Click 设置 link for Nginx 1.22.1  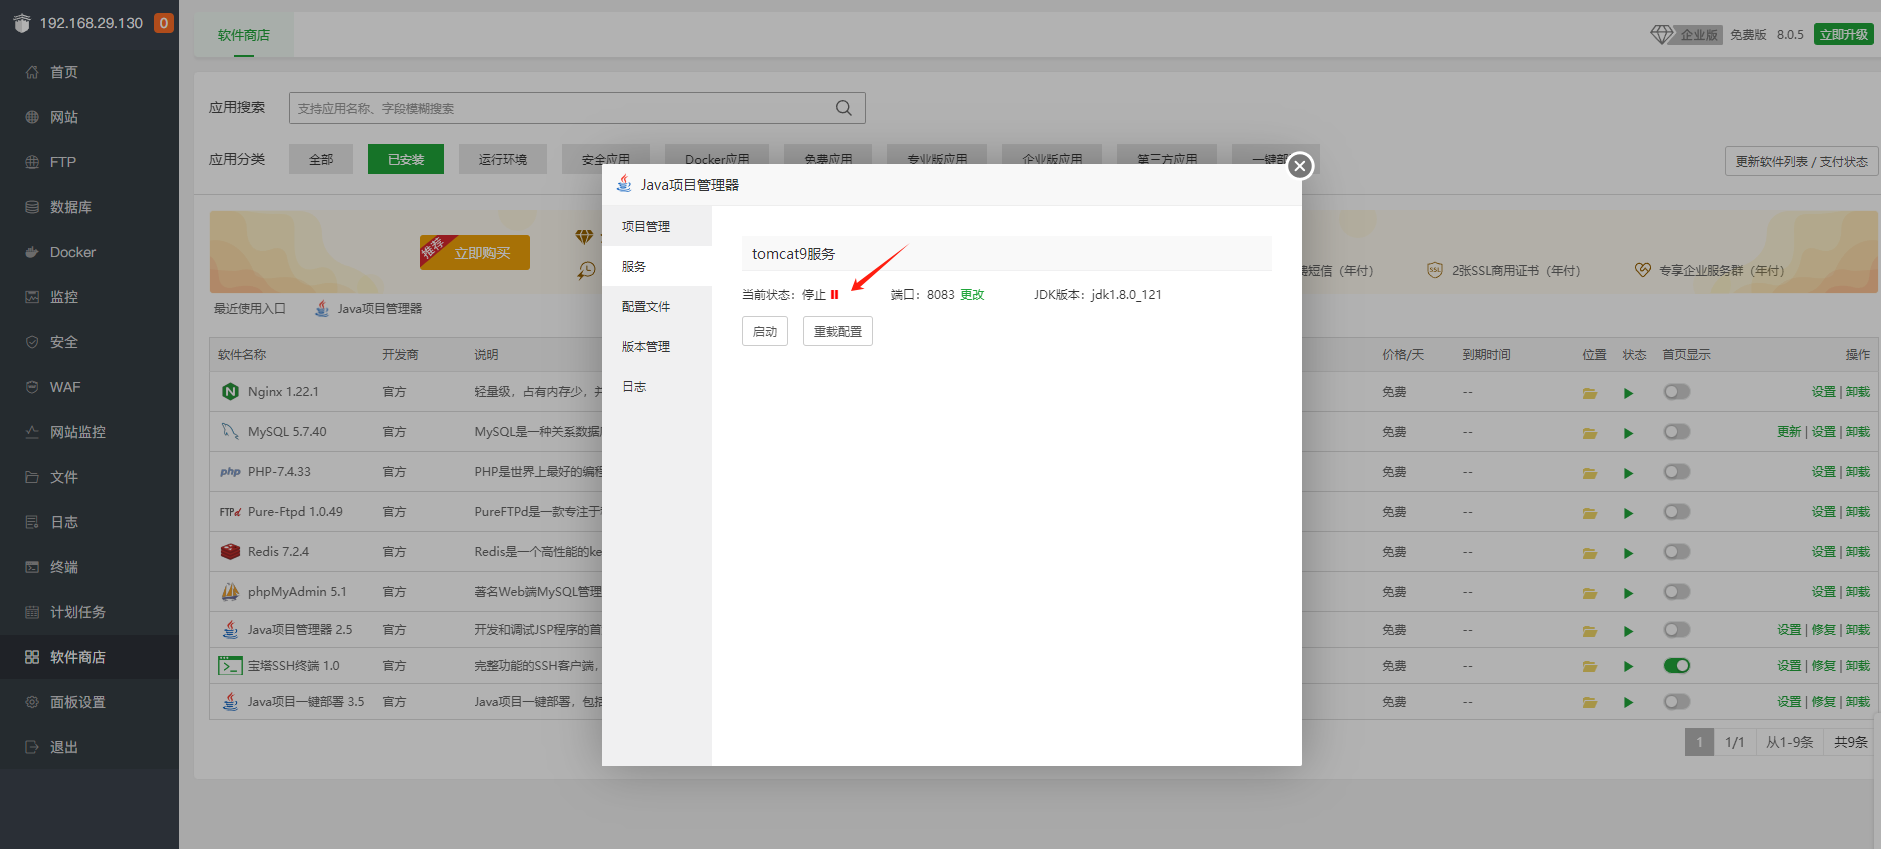coord(1823,392)
